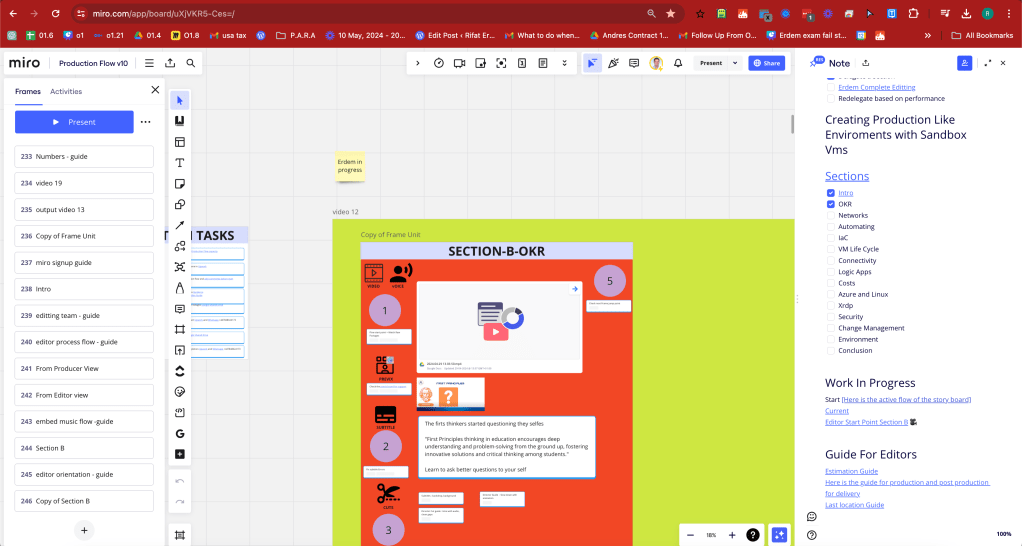The image size is (1022, 546).
Task: Uncheck the OKR checkbox
Action: coord(830,204)
